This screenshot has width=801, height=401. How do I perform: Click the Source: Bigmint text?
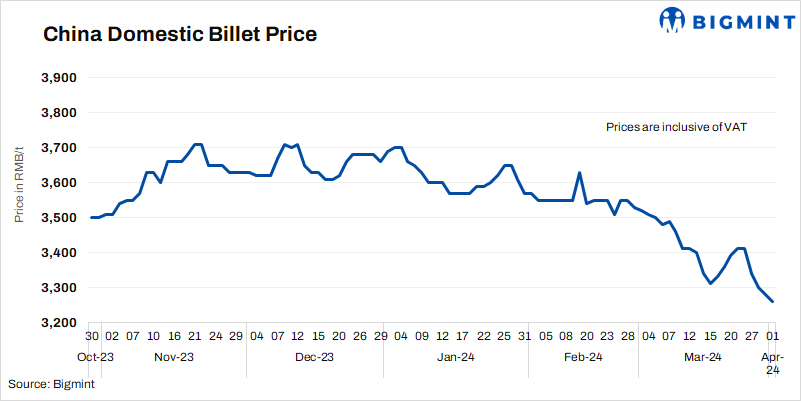[x=53, y=385]
